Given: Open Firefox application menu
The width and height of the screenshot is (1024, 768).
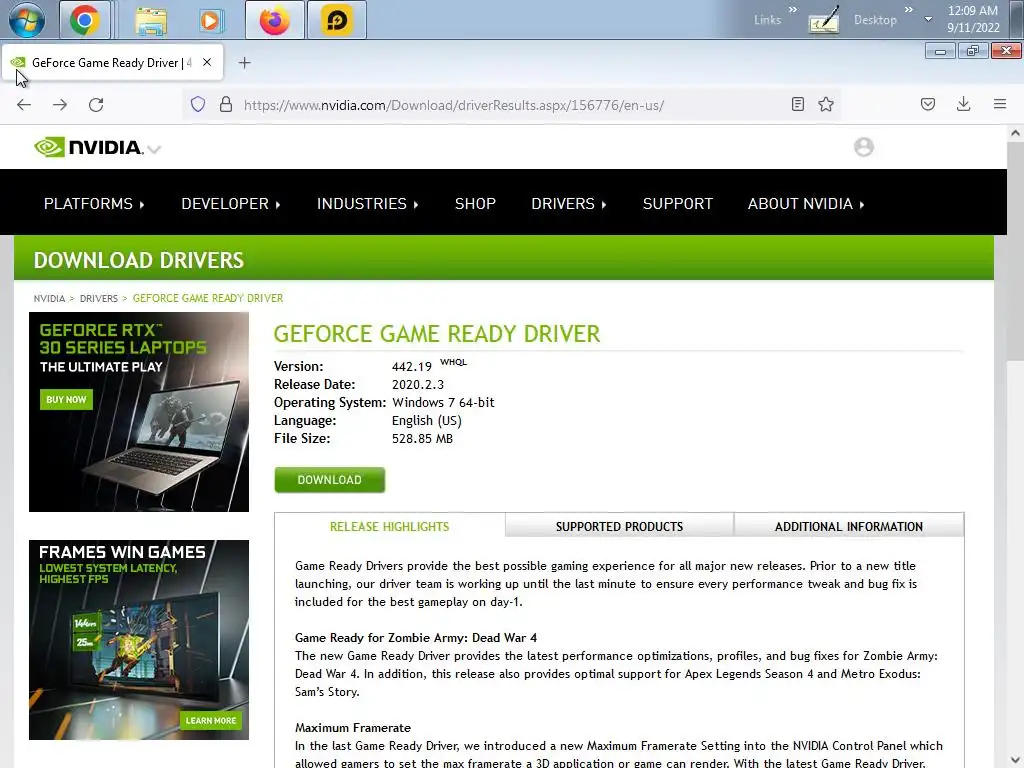Looking at the screenshot, I should coord(1000,104).
